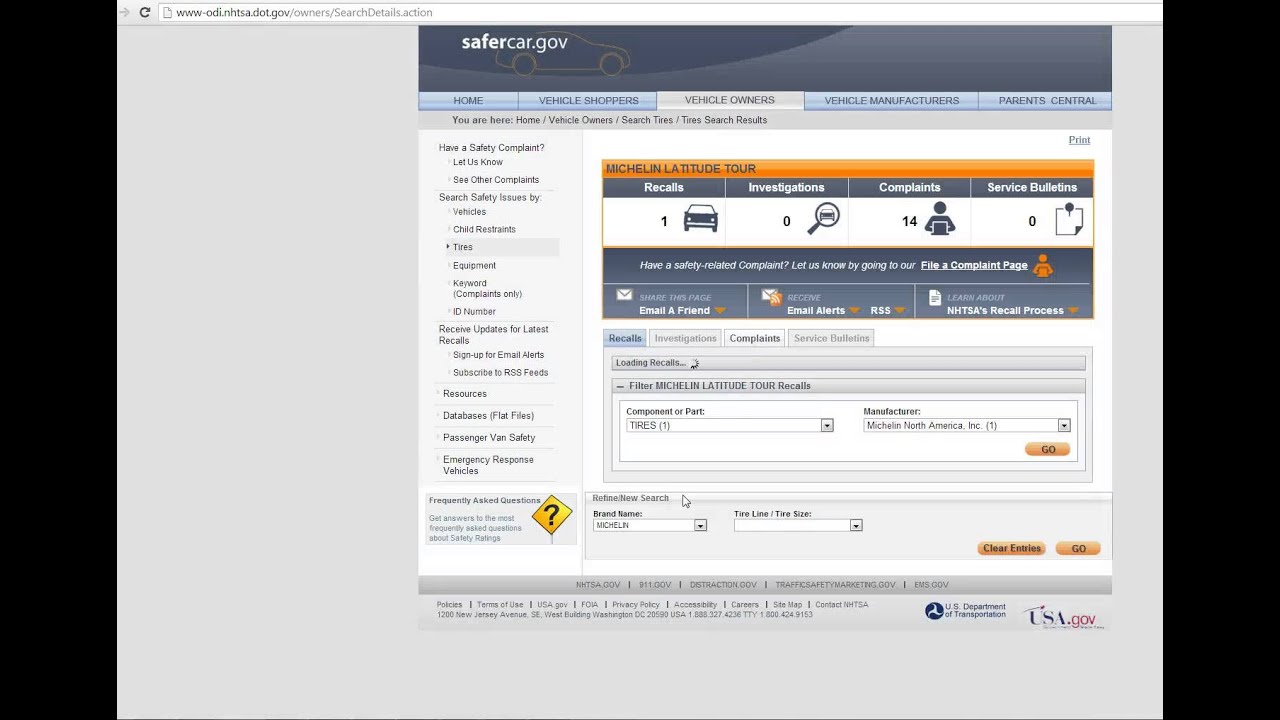1280x720 pixels.
Task: Open the File a Complaint Page link
Action: coord(974,265)
